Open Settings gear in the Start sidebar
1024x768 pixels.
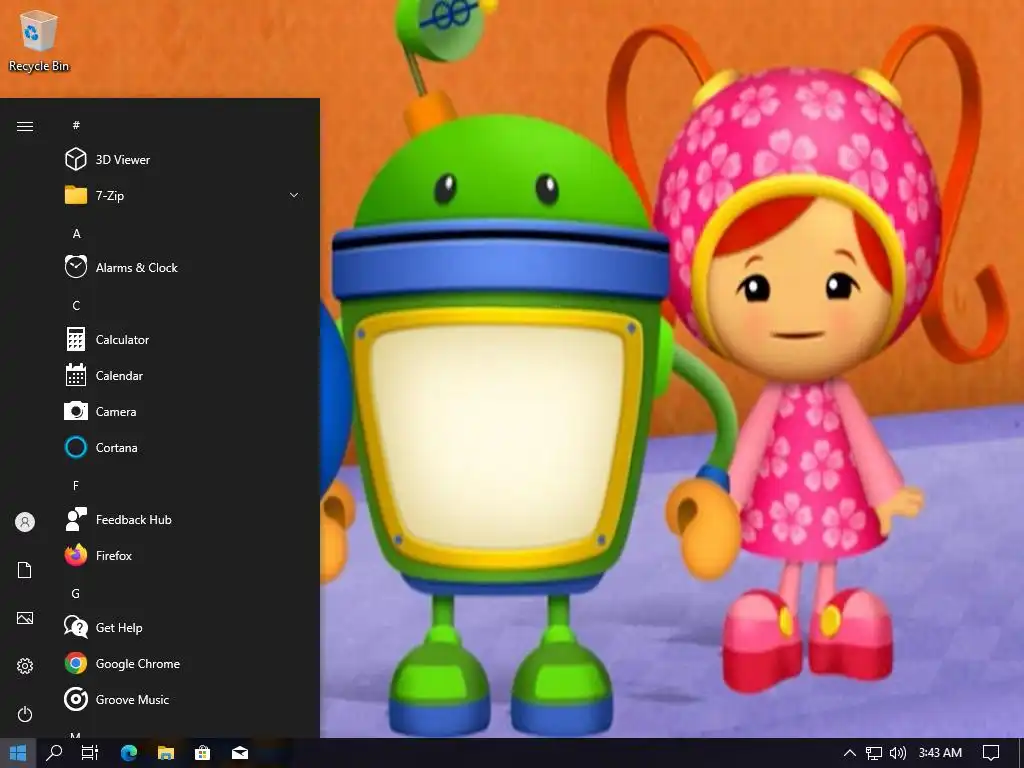point(25,666)
